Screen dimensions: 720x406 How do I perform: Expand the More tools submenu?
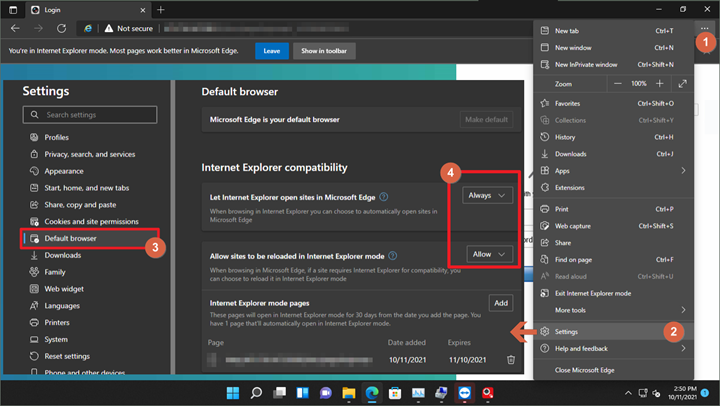683,310
